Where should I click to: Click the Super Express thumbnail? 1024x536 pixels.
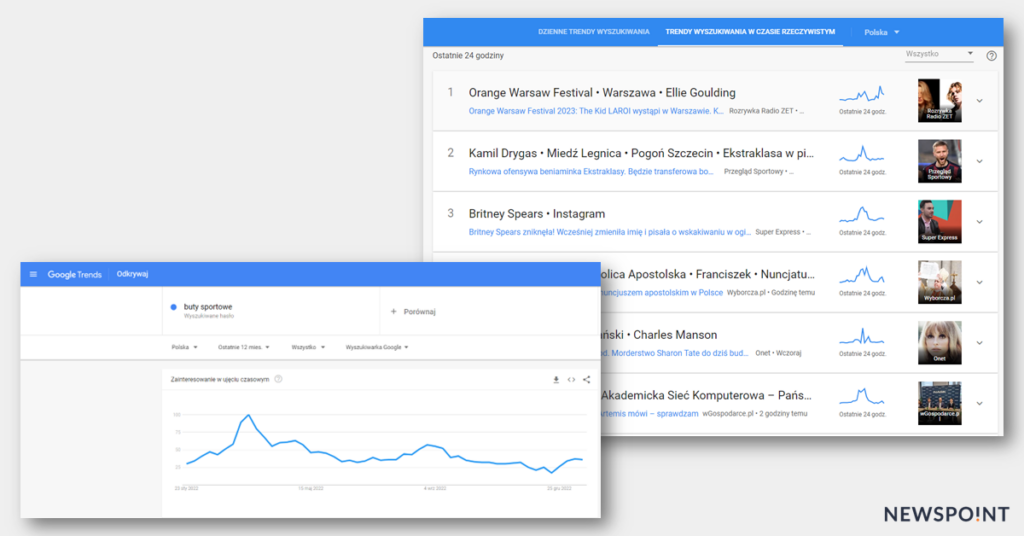click(x=939, y=221)
